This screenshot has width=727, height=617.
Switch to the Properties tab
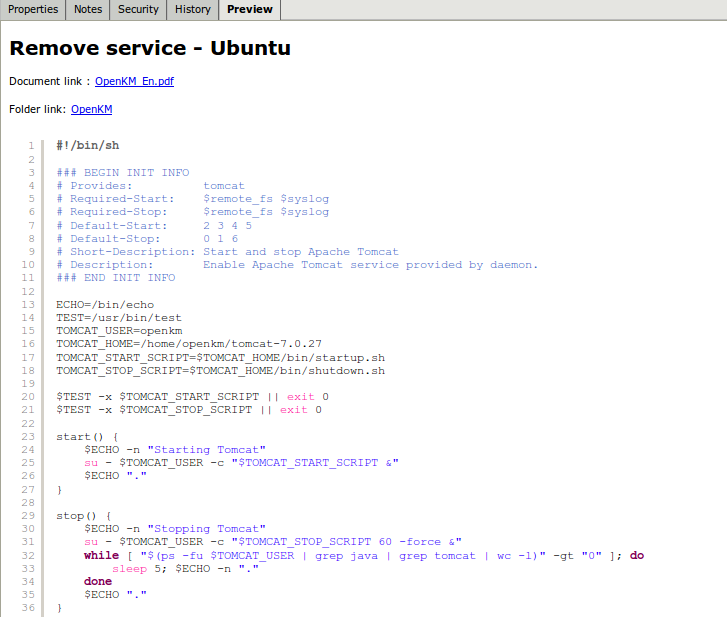(x=33, y=9)
